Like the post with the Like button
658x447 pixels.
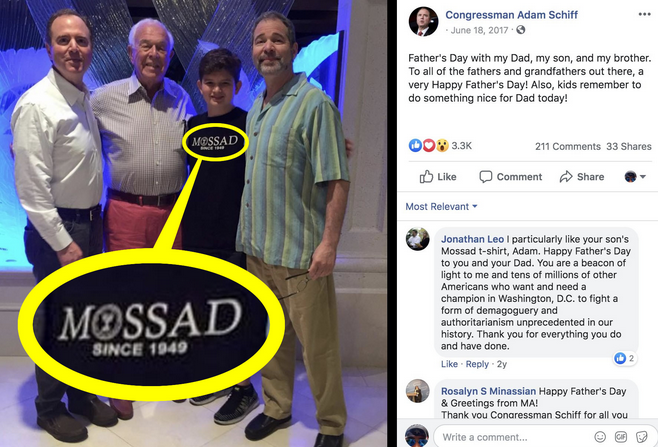click(438, 177)
